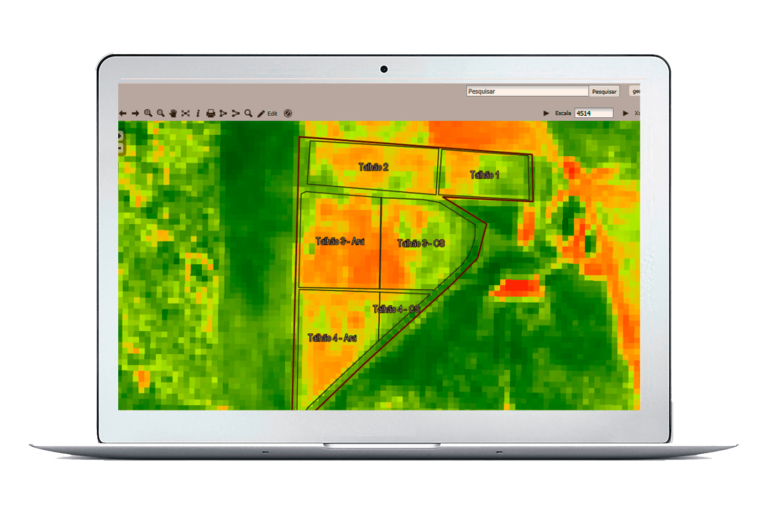Click the Escala value field 4514

pyautogui.click(x=594, y=114)
